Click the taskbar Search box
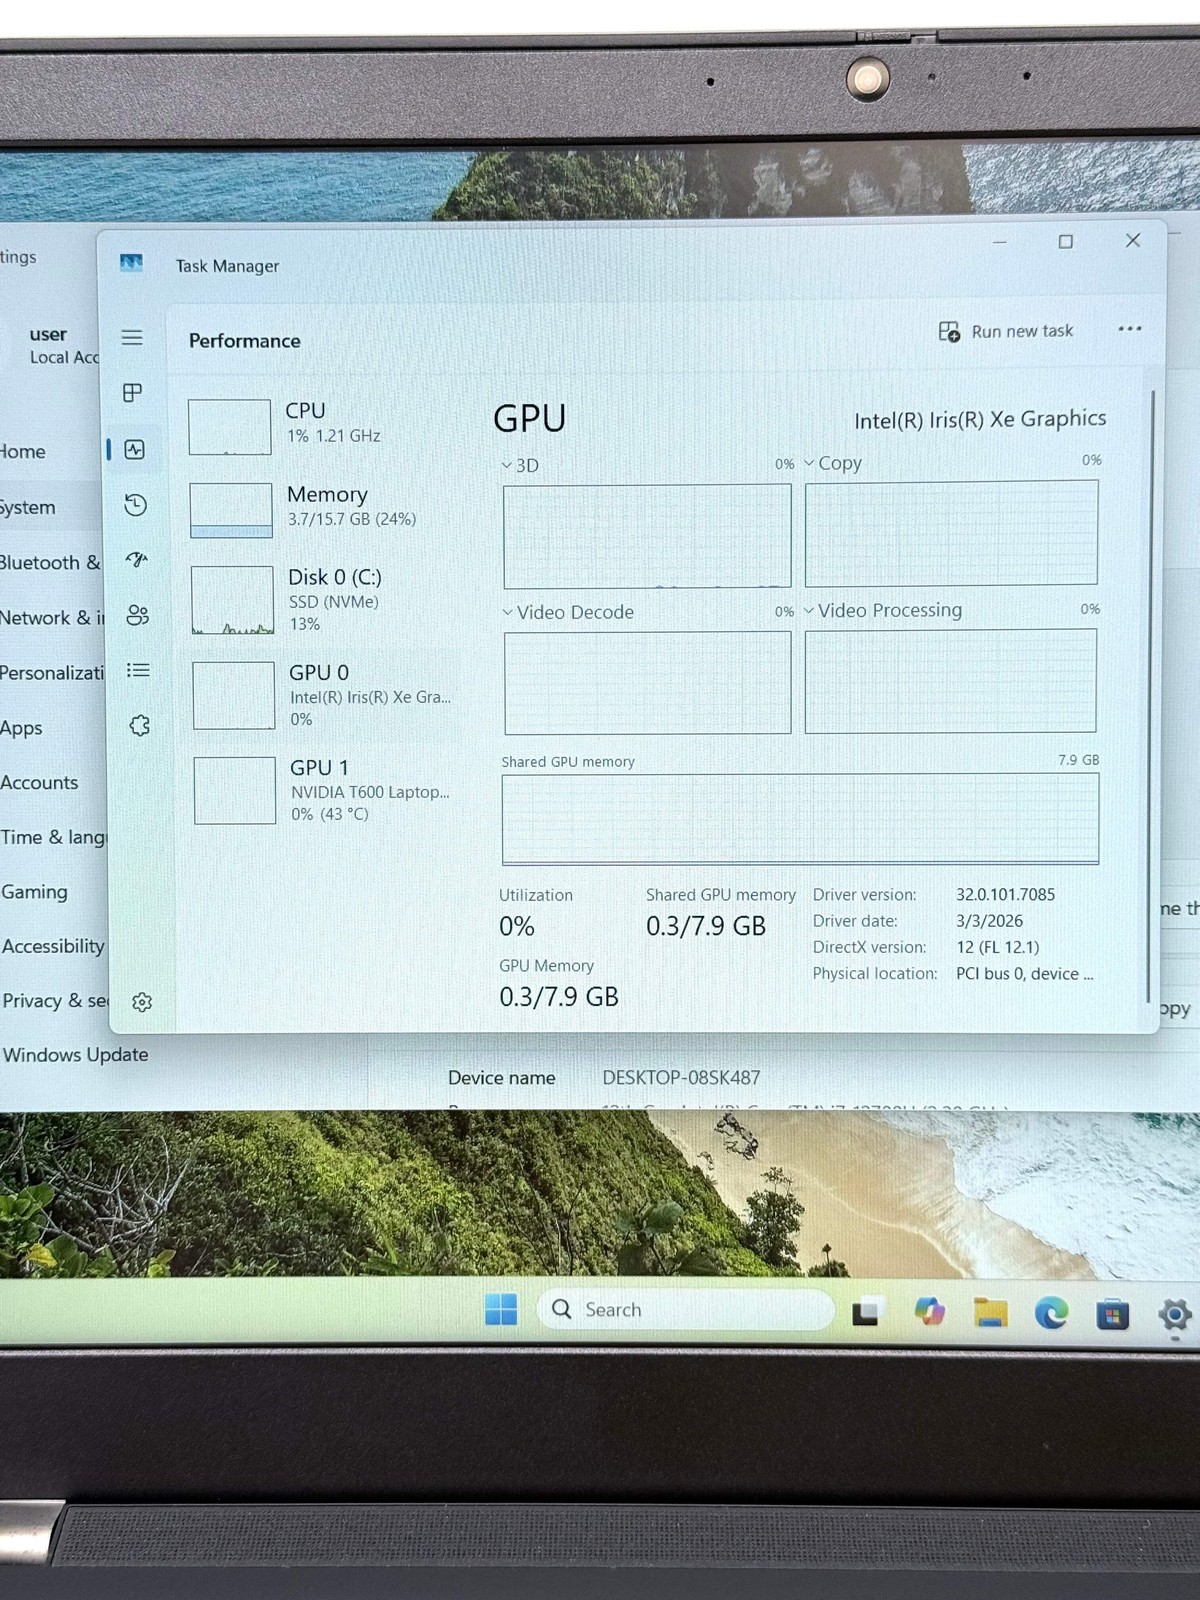The width and height of the screenshot is (1200, 1600). (685, 1310)
